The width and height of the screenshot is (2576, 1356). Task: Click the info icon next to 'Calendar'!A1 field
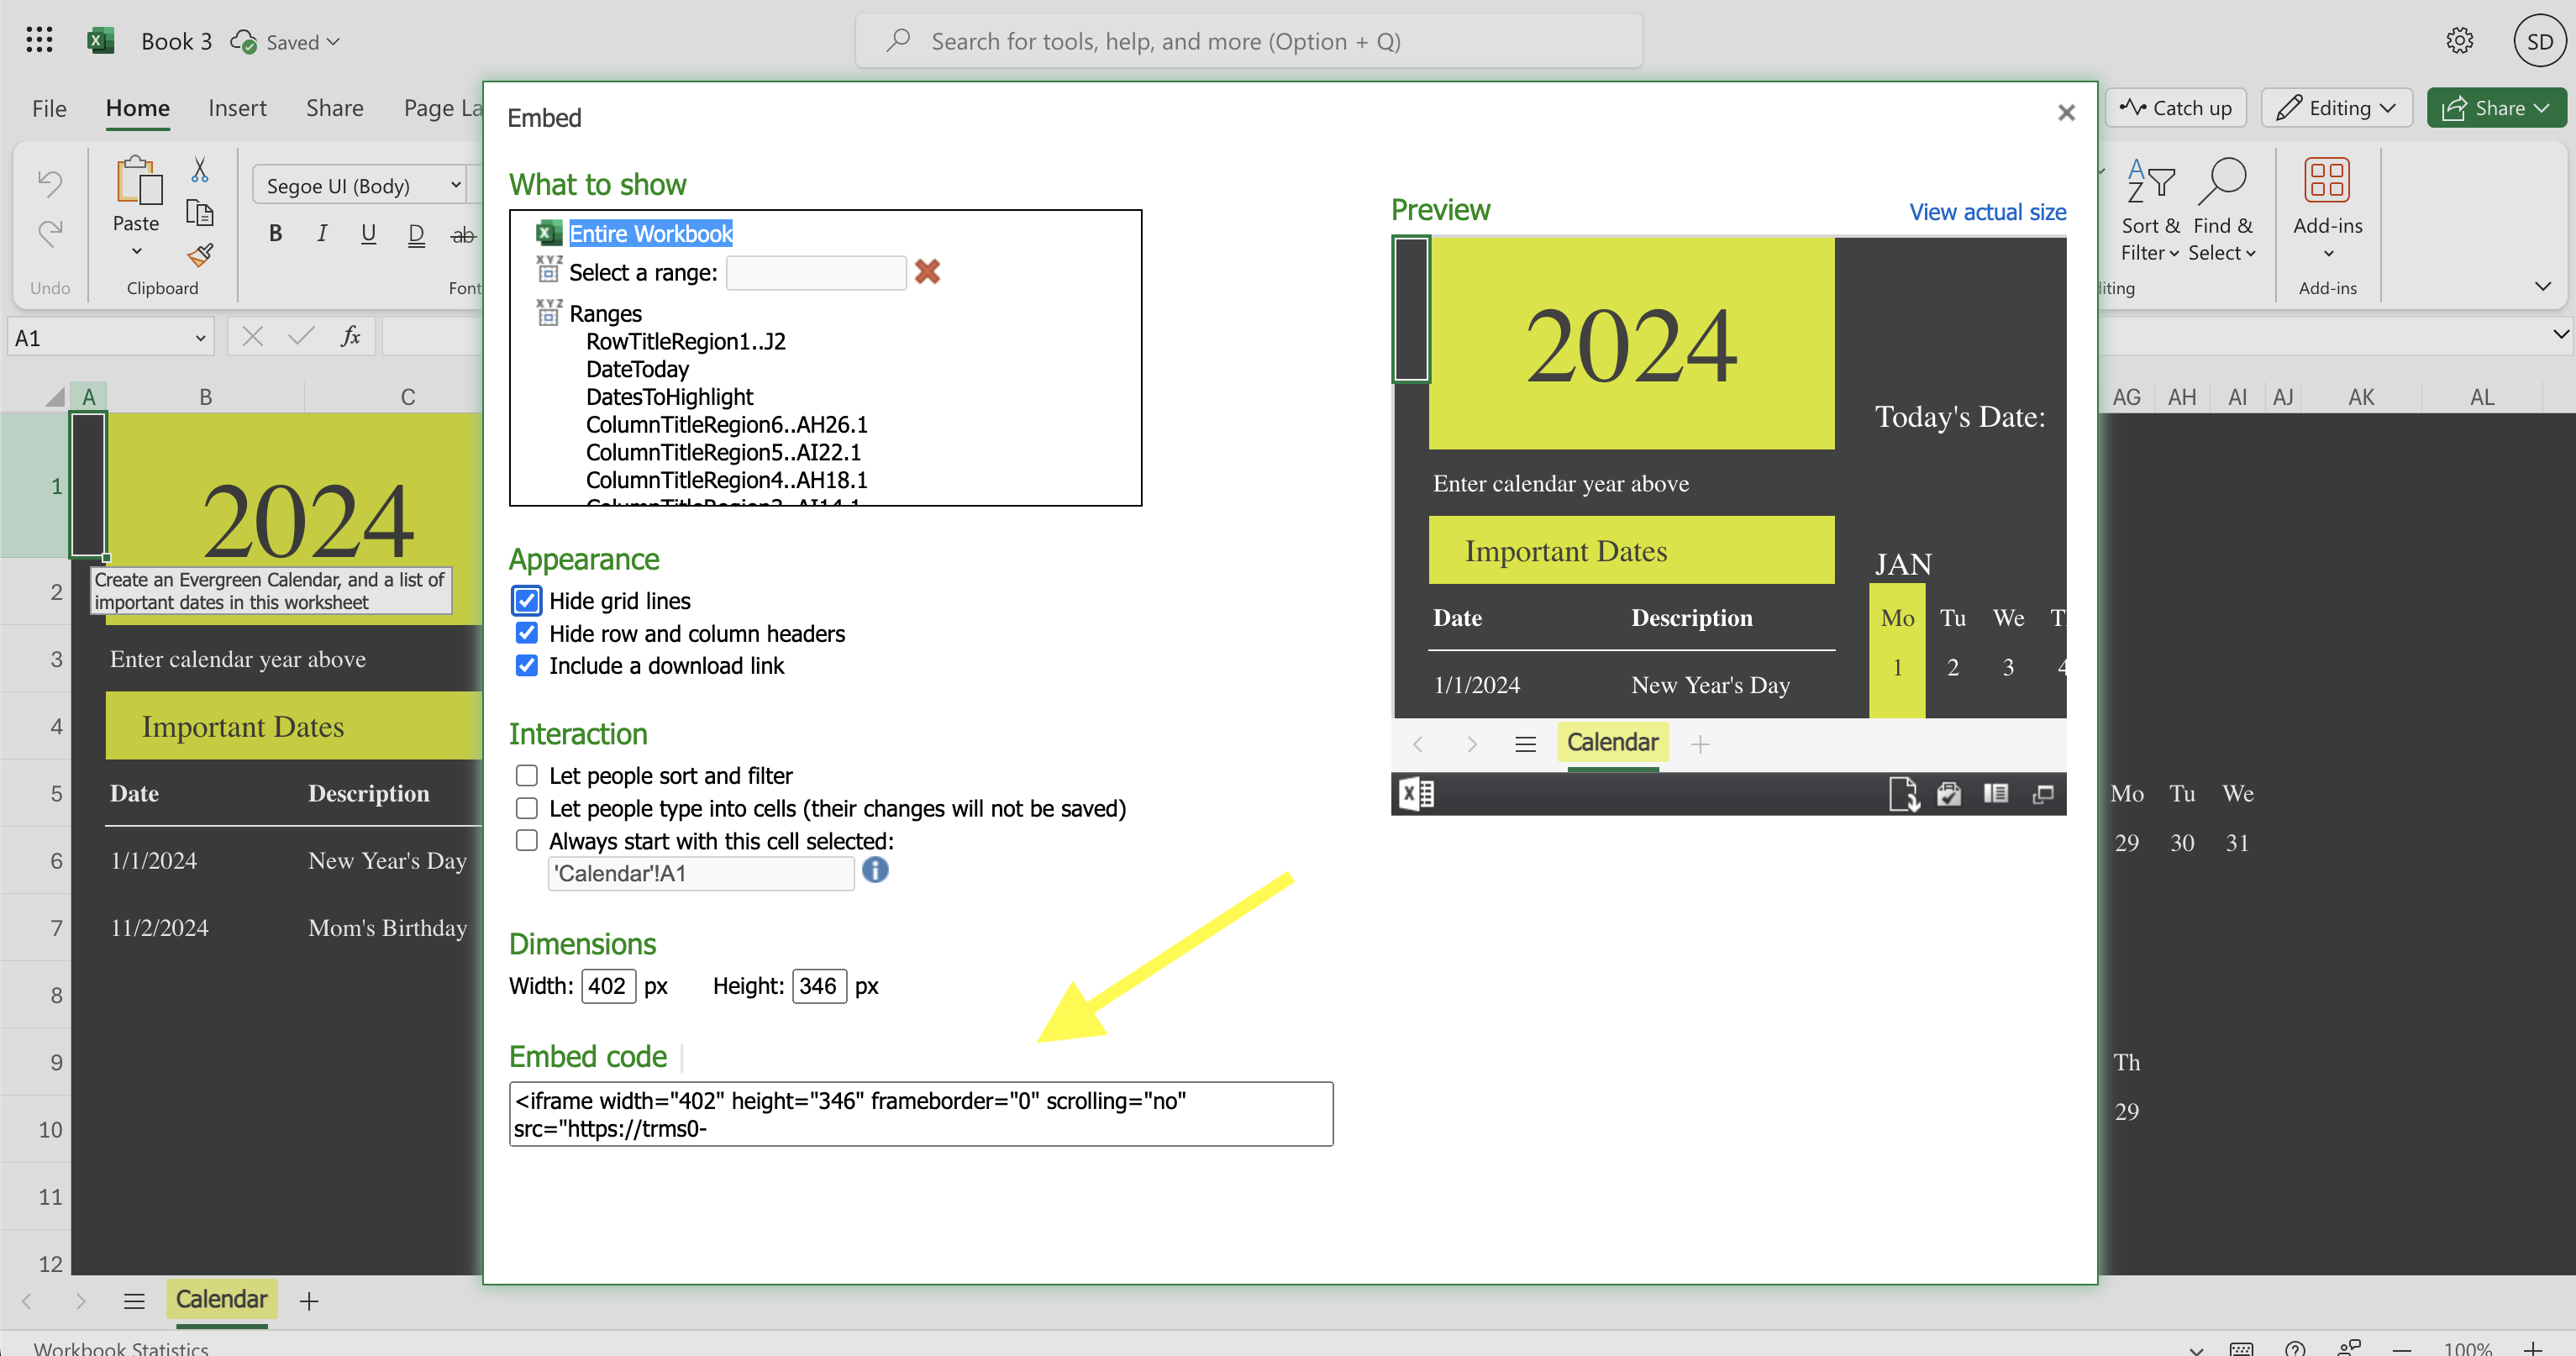click(875, 871)
